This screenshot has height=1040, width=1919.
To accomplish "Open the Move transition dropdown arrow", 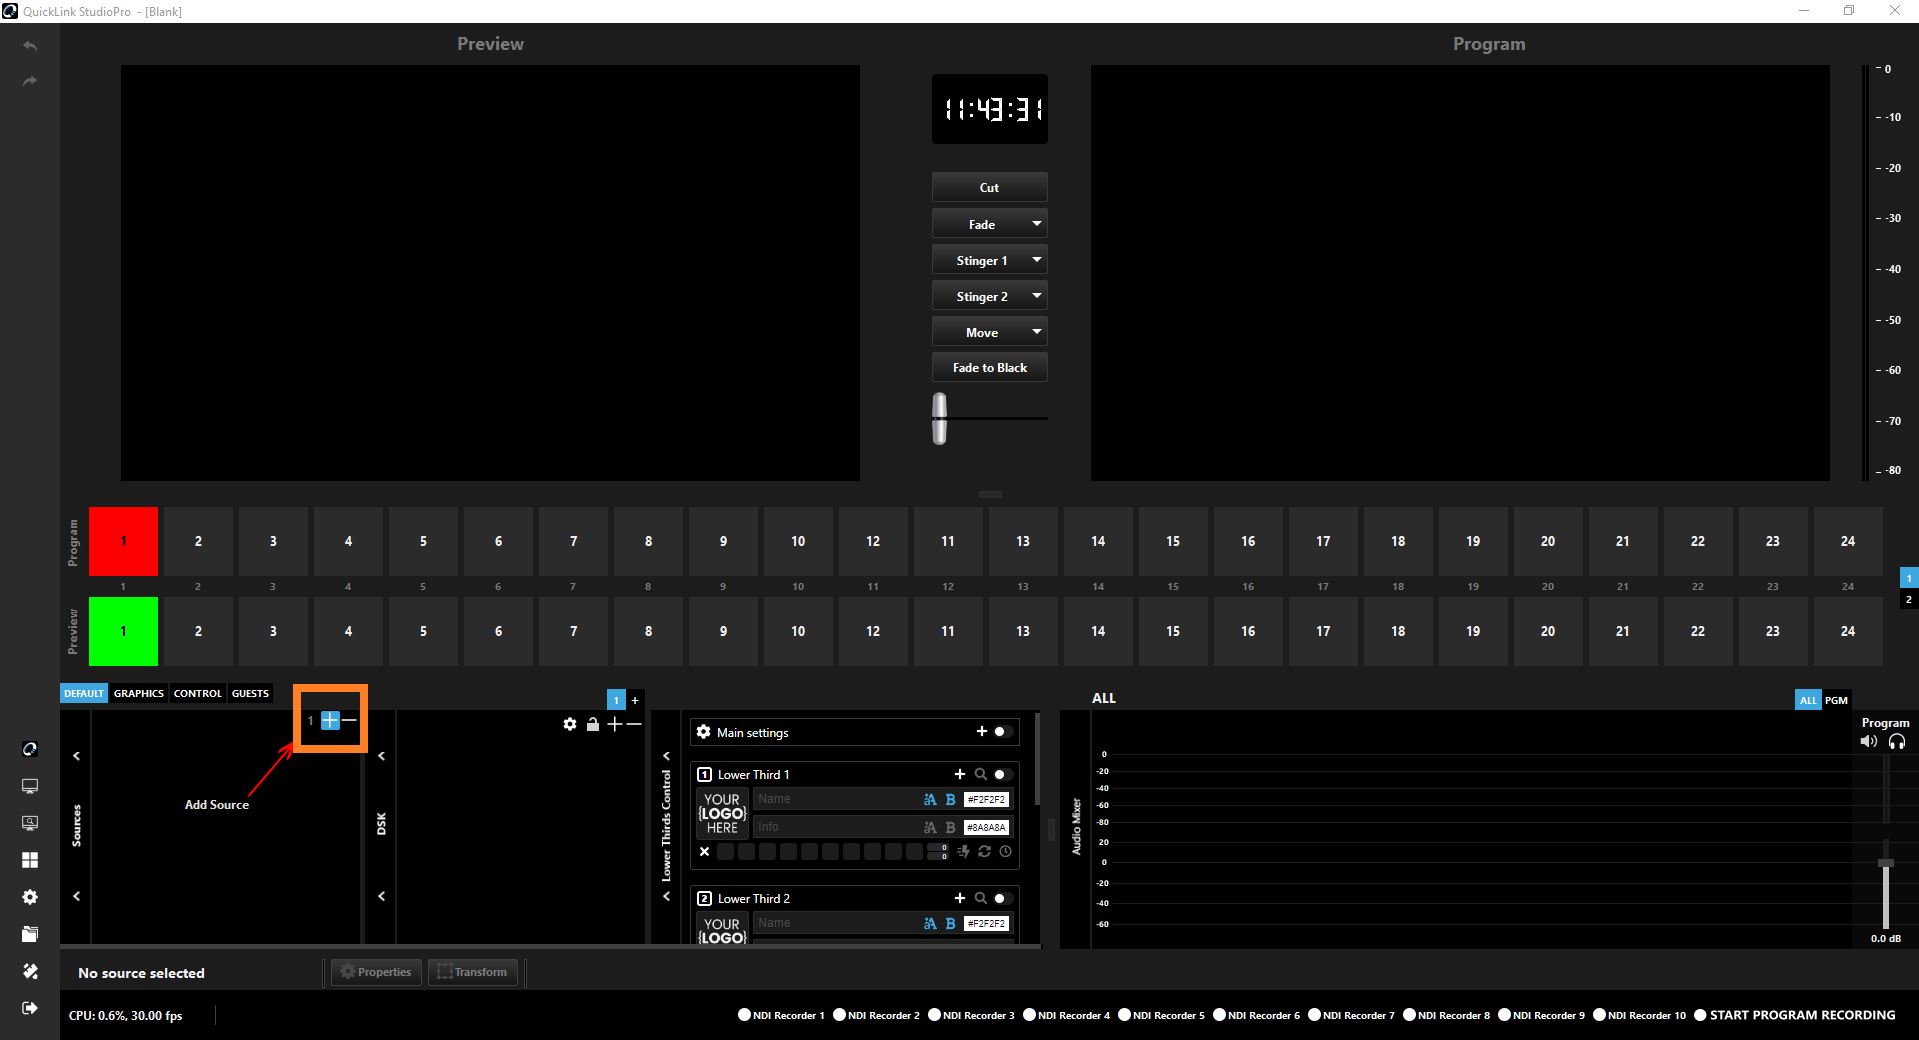I will tap(1036, 332).
